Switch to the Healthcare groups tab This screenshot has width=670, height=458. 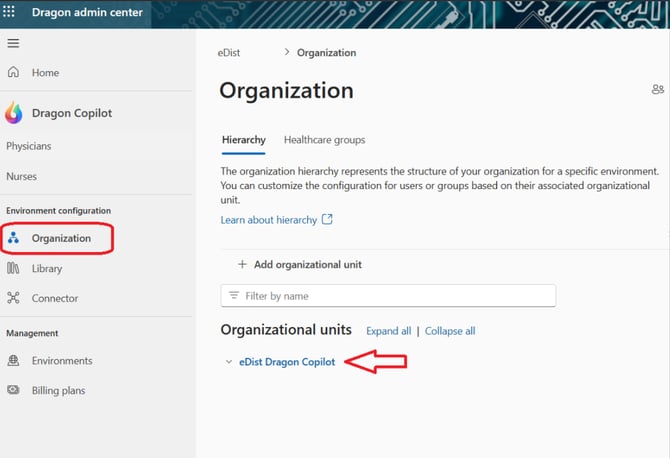click(x=324, y=140)
